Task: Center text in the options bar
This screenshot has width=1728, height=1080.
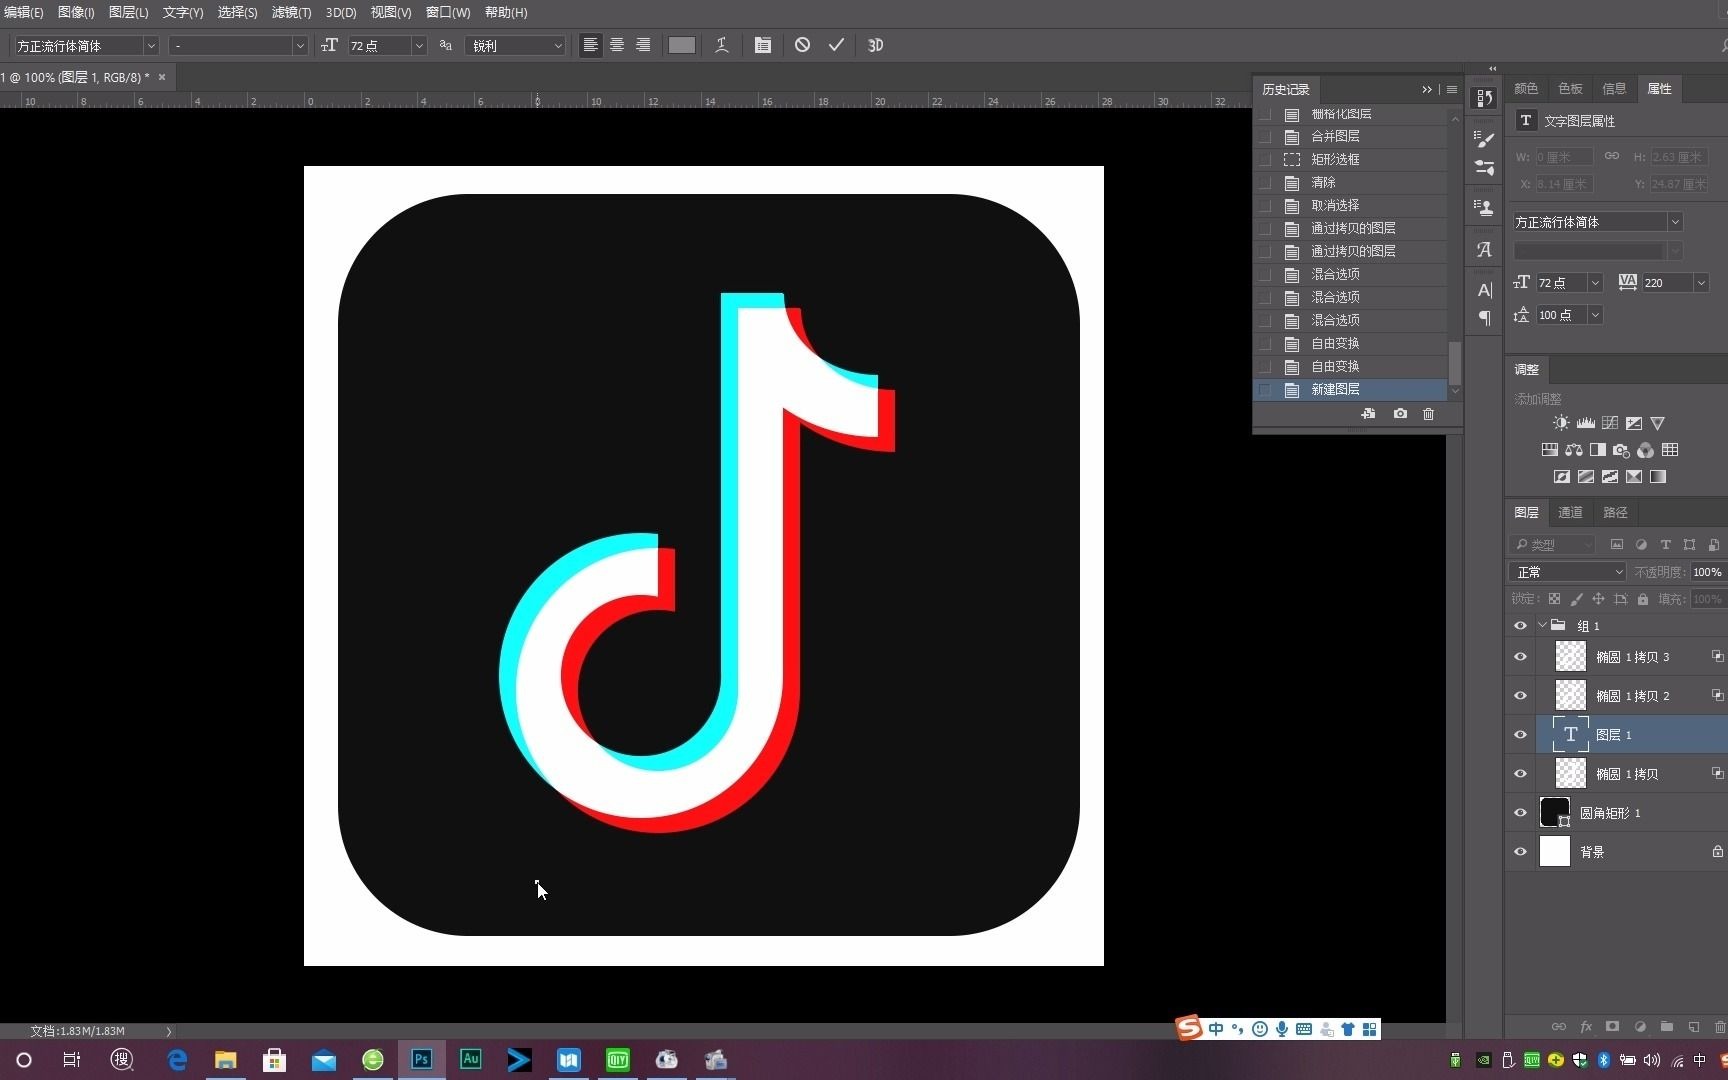Action: (x=617, y=45)
